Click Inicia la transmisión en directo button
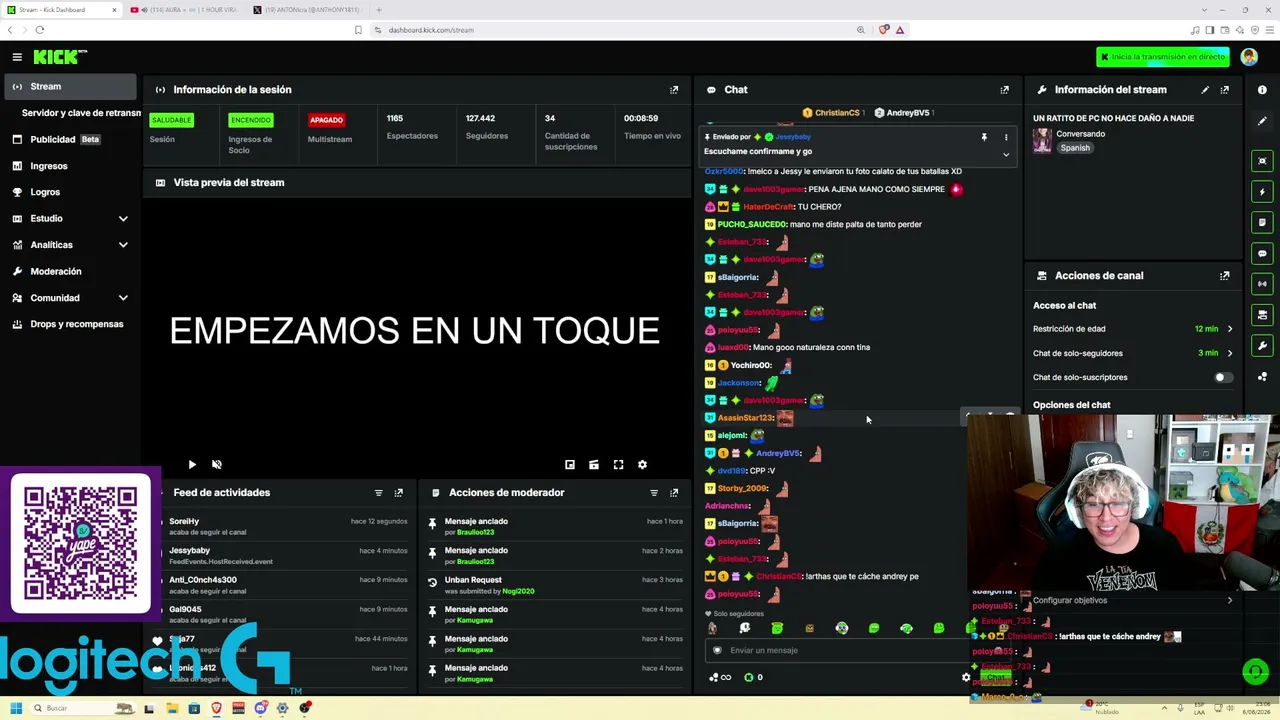1280x720 pixels. click(1162, 57)
